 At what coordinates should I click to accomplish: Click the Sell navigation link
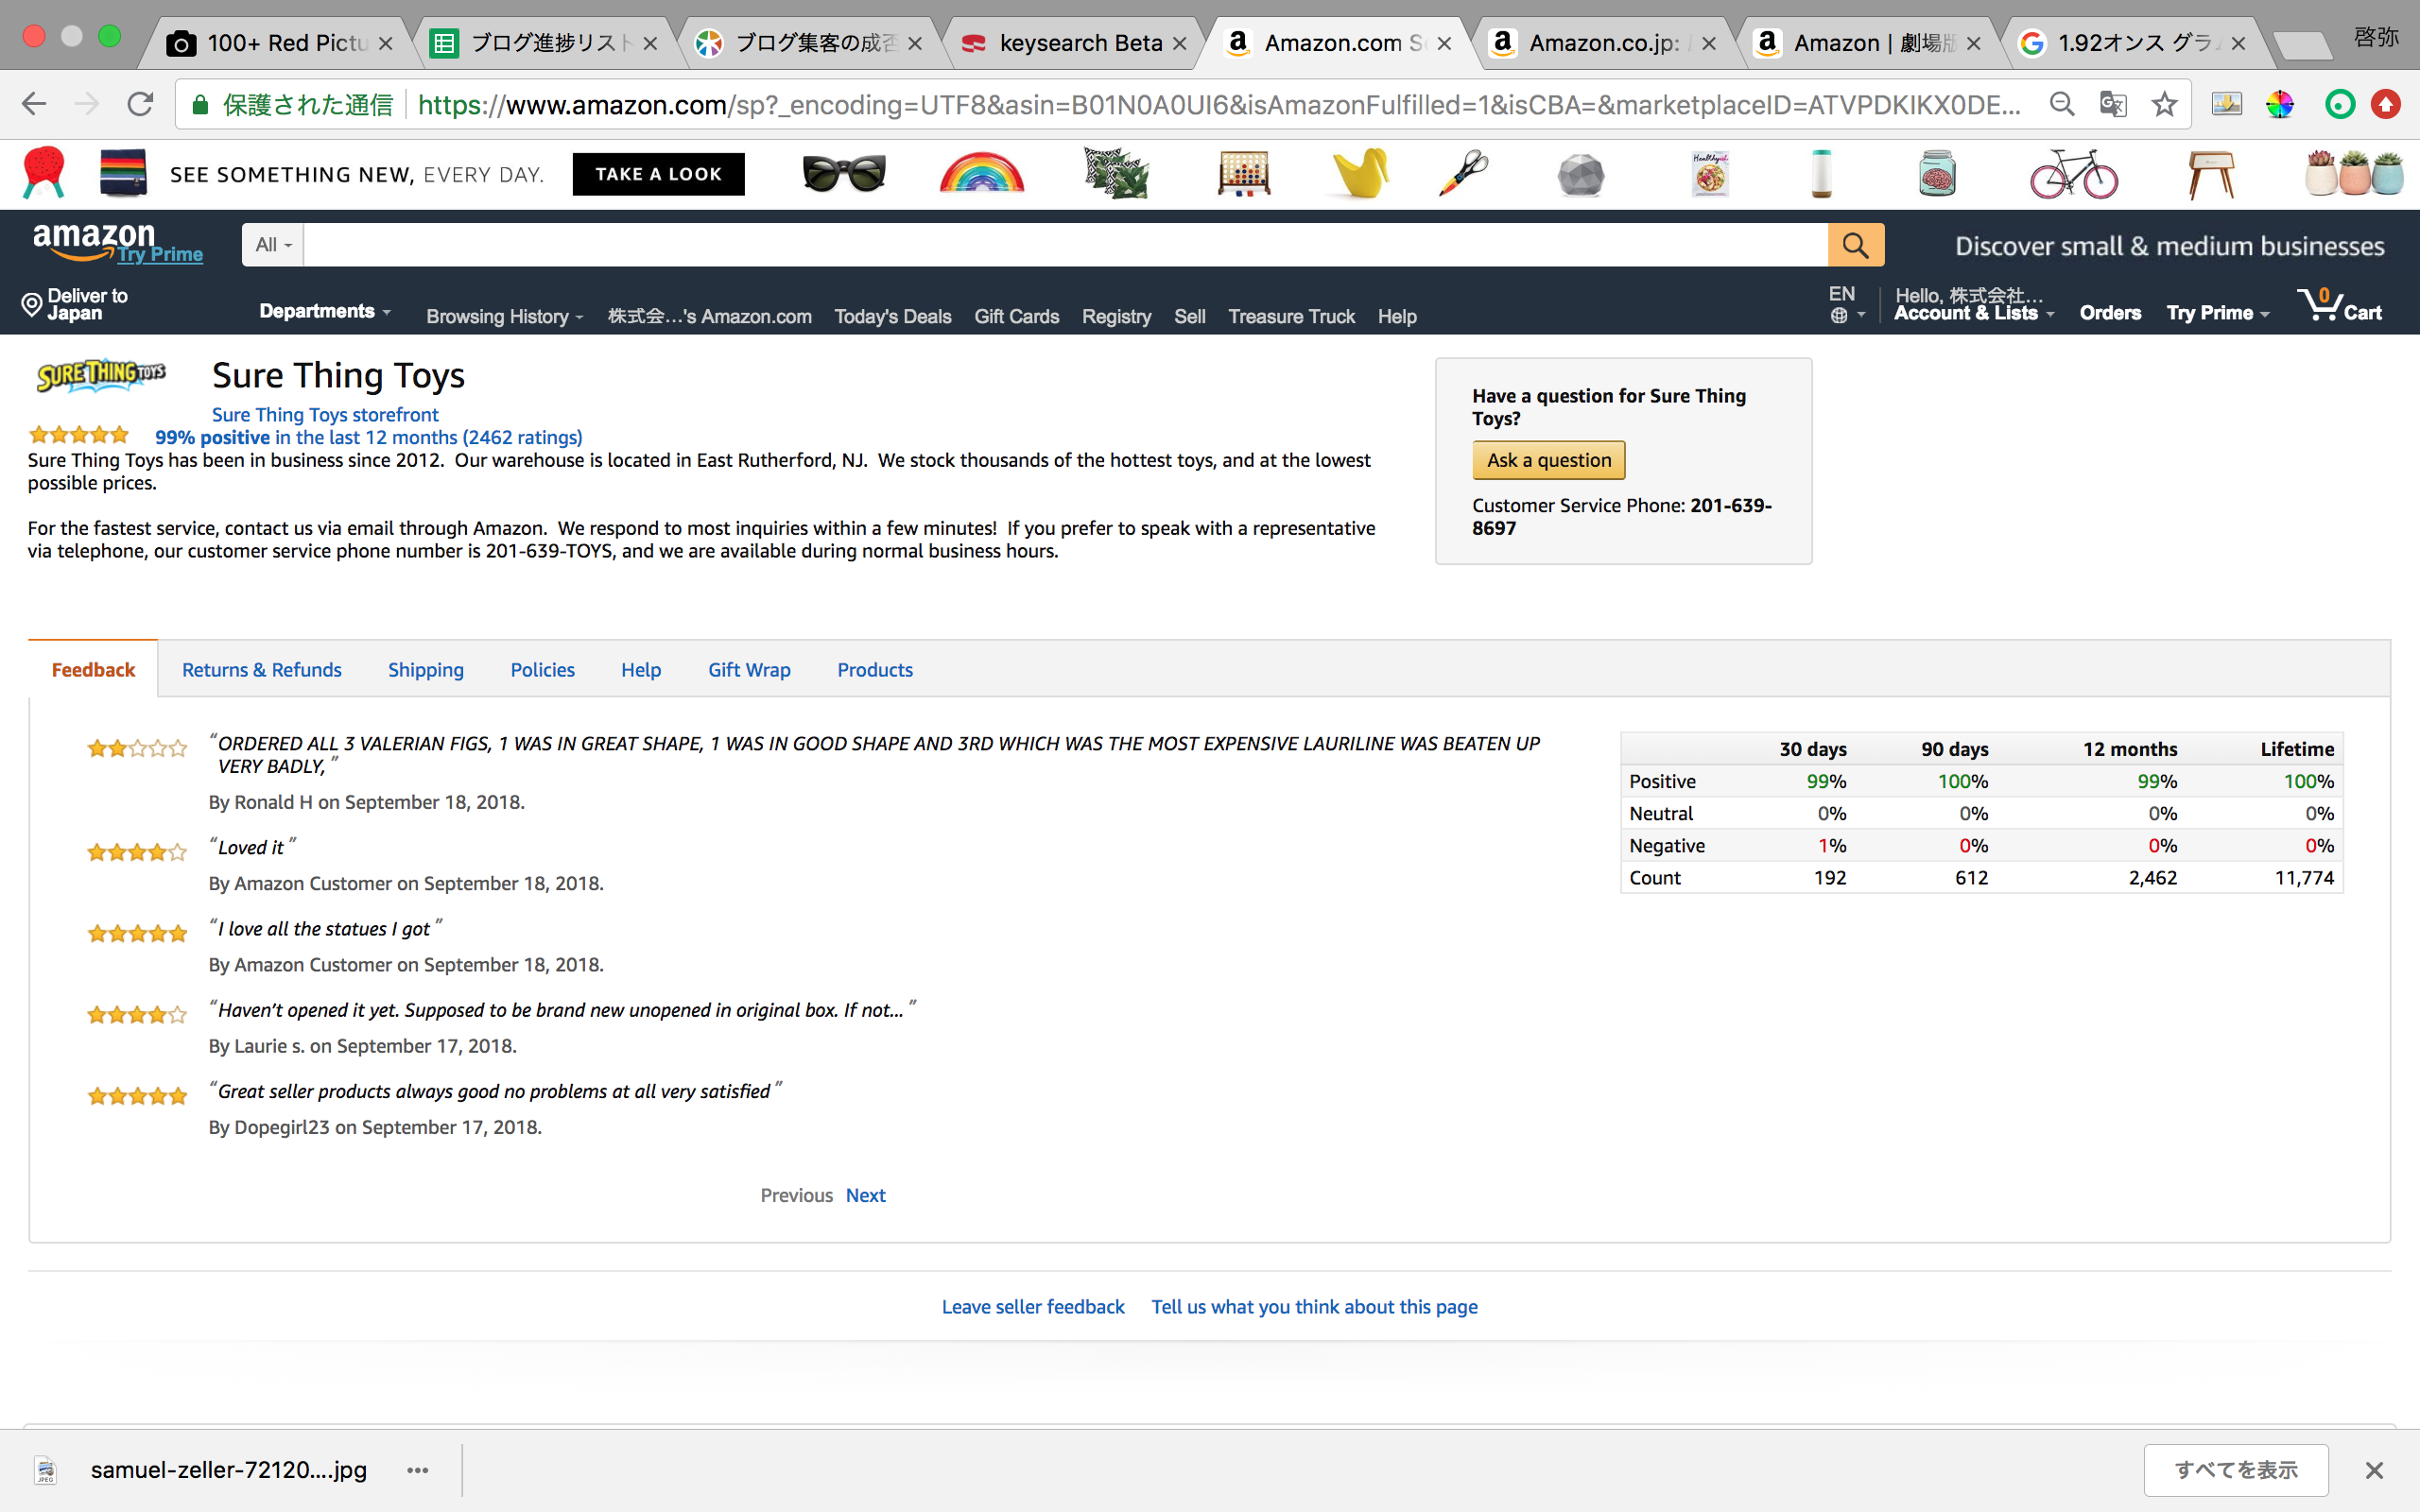click(x=1189, y=316)
